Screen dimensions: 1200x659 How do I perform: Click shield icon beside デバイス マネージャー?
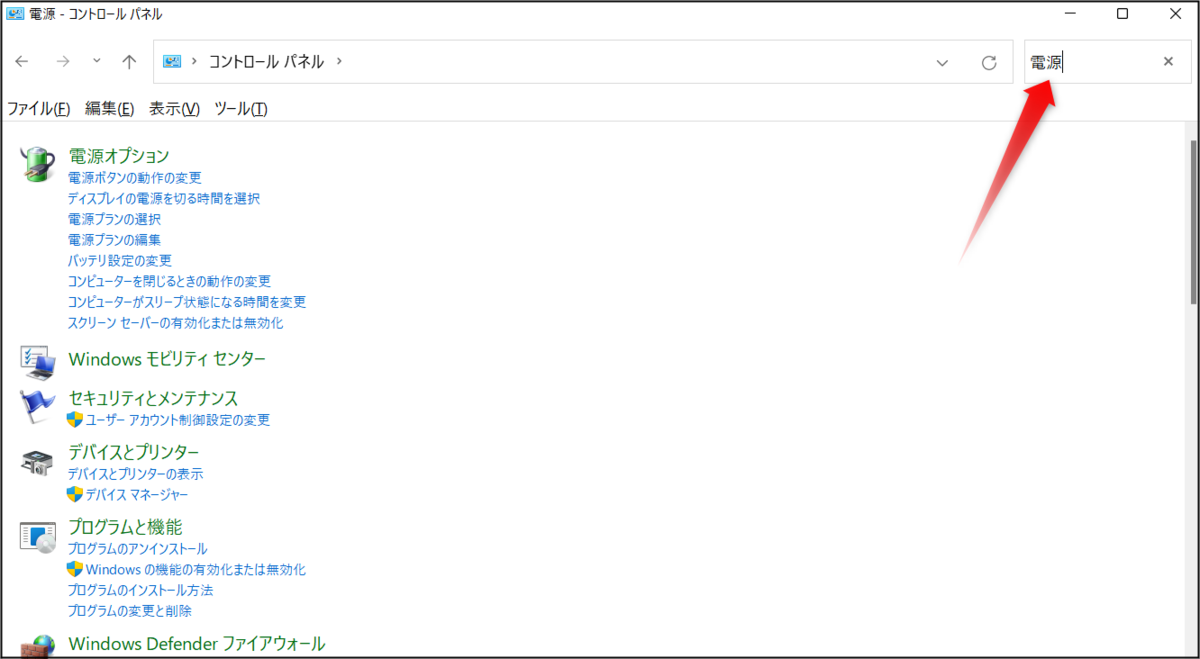[x=75, y=494]
